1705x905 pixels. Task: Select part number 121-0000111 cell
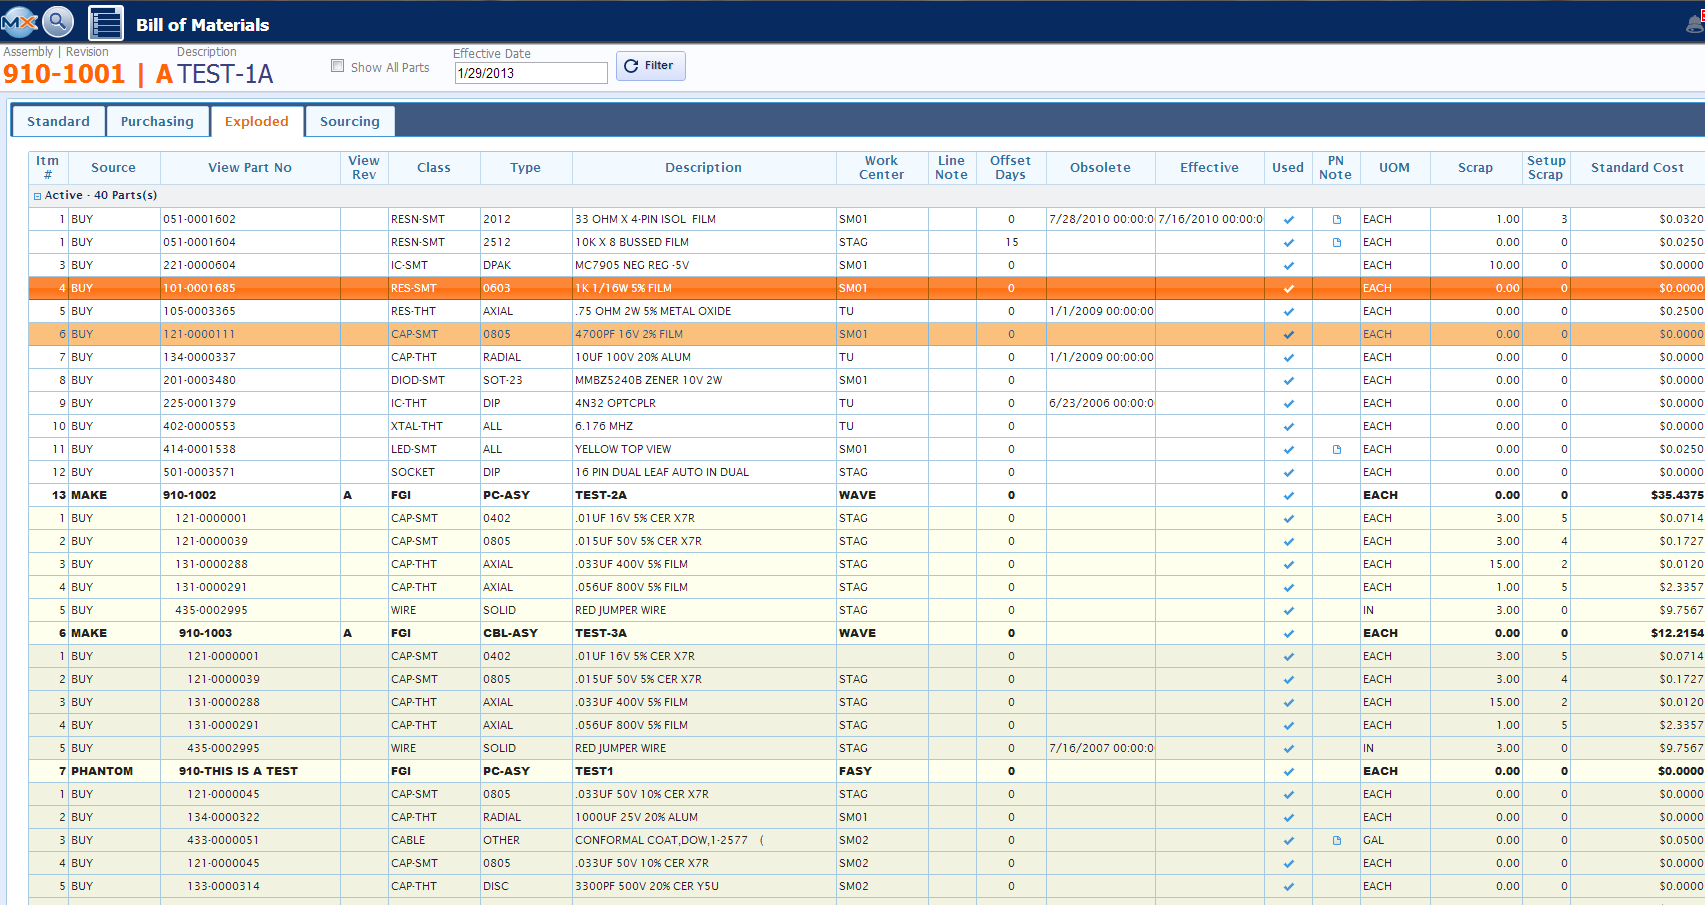pos(250,334)
